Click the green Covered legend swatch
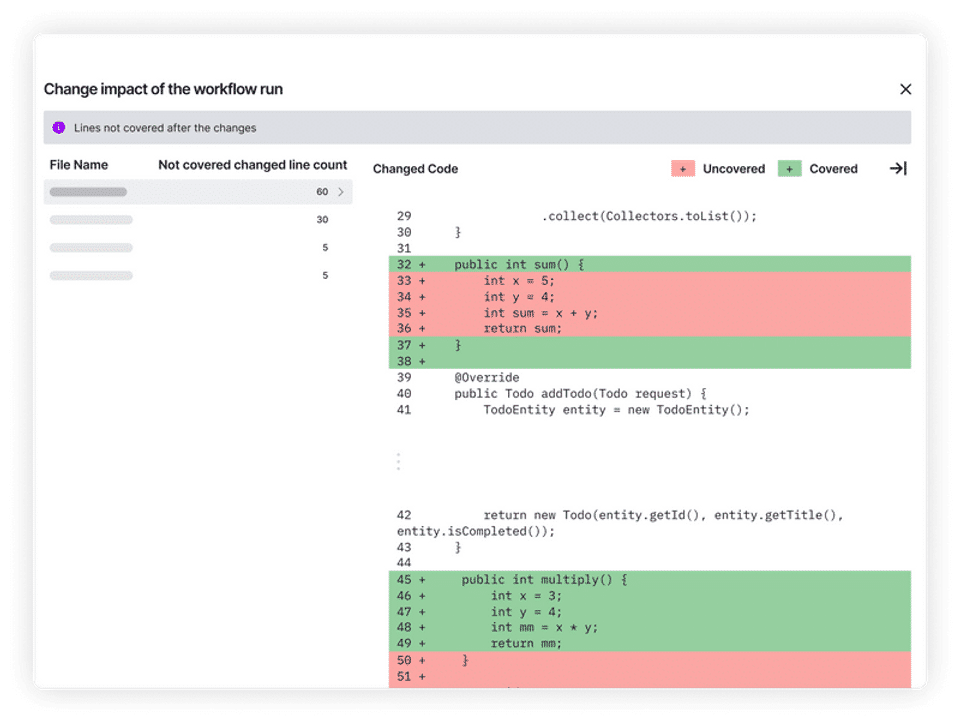The image size is (960, 721). point(789,169)
